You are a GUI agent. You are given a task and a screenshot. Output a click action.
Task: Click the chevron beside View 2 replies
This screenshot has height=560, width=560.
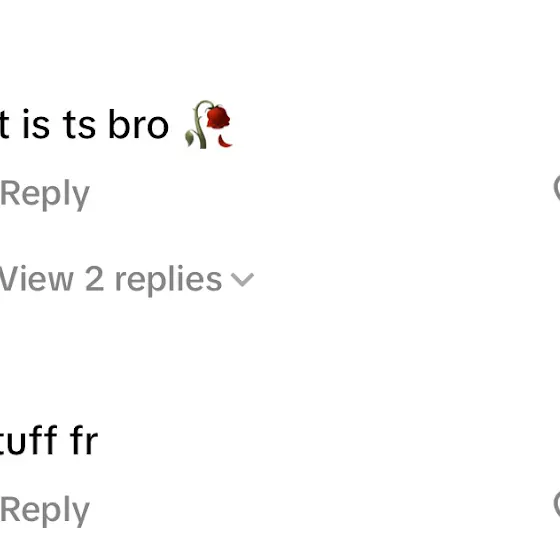pyautogui.click(x=242, y=279)
